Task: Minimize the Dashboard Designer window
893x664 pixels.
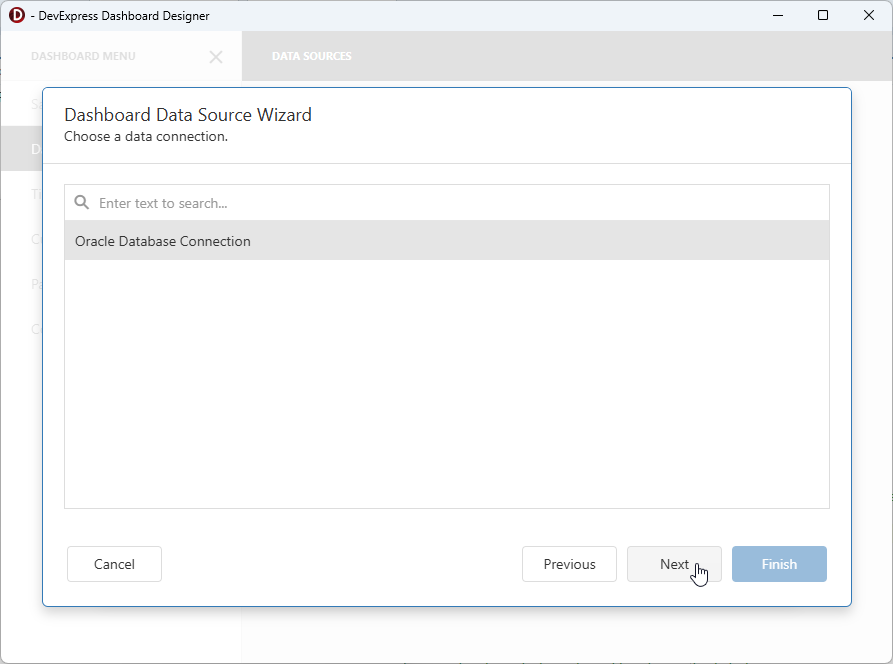Action: click(x=777, y=15)
